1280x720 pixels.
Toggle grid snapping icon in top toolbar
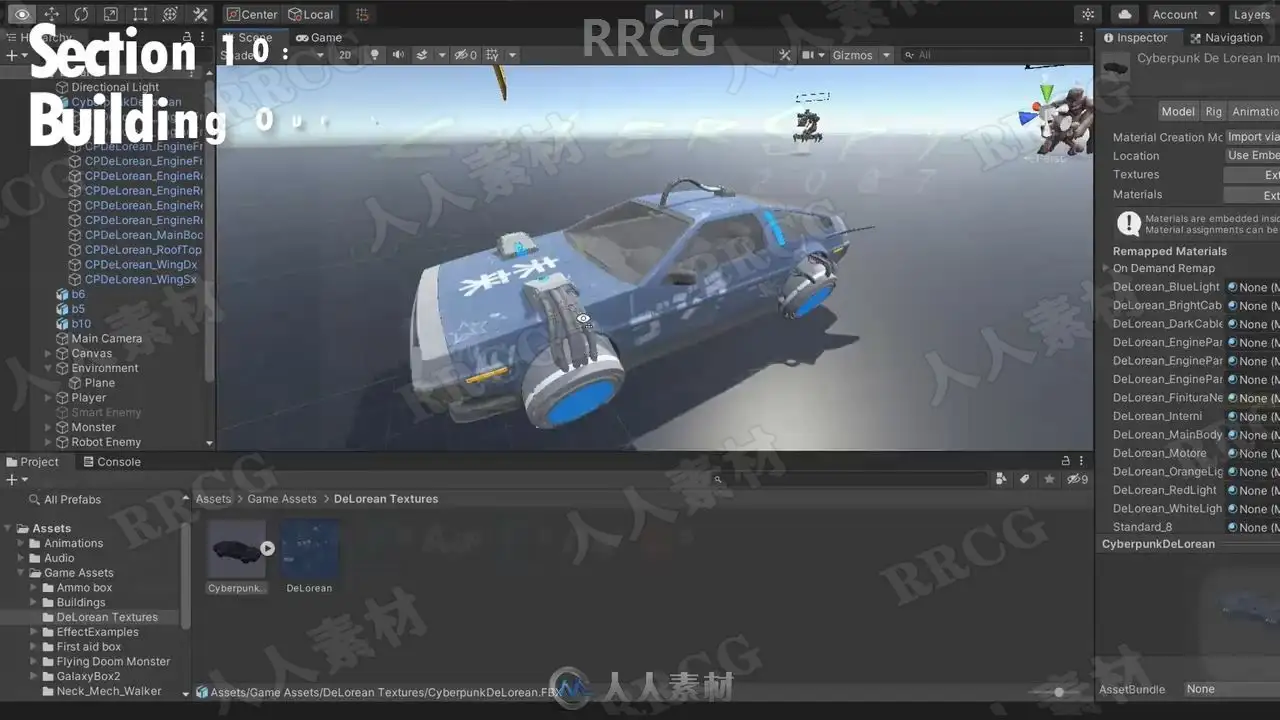[363, 14]
